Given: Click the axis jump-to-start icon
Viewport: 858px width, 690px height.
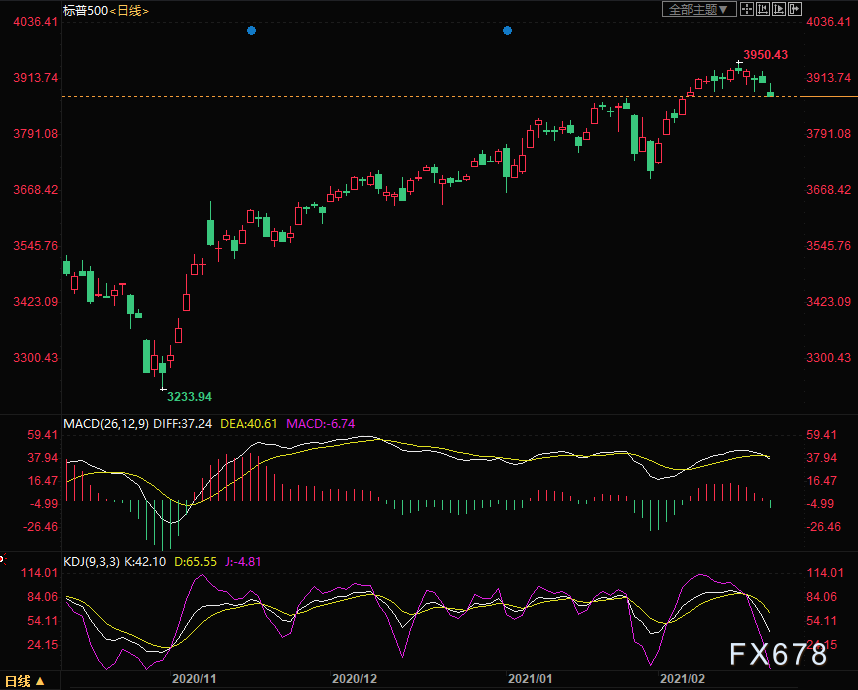Looking at the screenshot, I should click(x=763, y=9).
